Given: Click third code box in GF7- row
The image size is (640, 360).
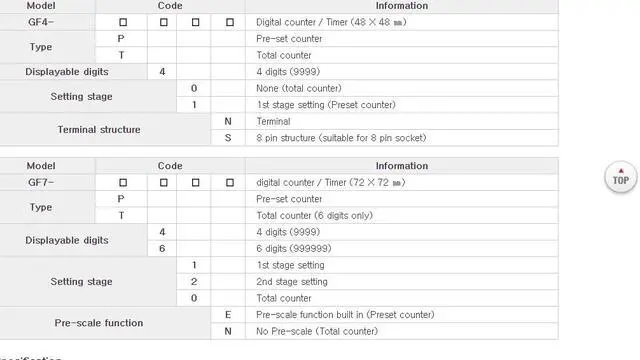Looking at the screenshot, I should click(x=196, y=182).
